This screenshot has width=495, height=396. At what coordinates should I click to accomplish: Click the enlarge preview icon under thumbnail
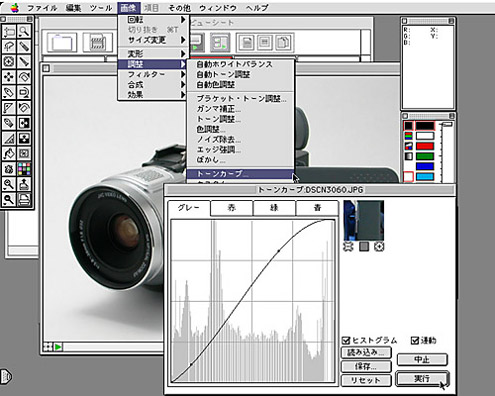[379, 247]
